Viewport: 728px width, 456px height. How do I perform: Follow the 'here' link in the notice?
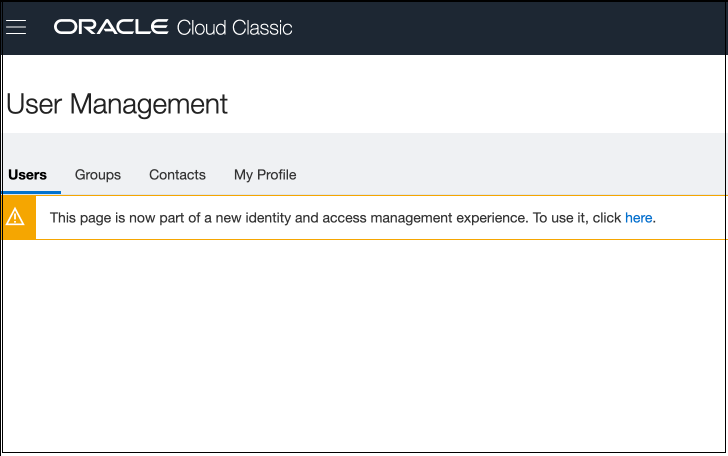pyautogui.click(x=638, y=218)
